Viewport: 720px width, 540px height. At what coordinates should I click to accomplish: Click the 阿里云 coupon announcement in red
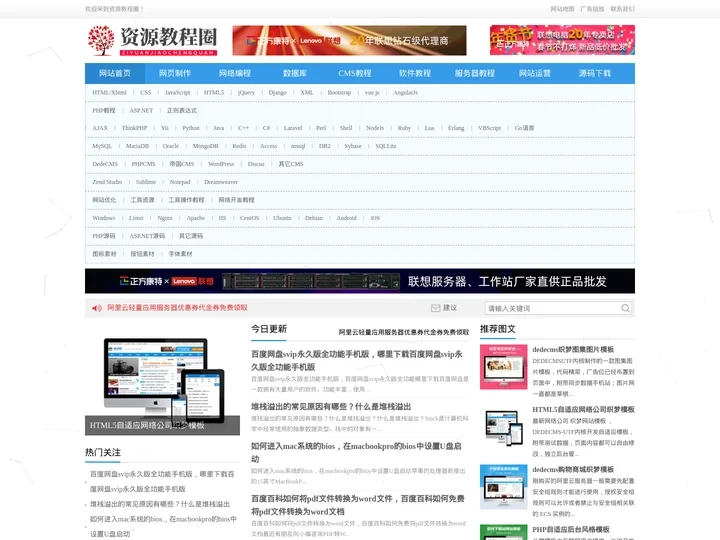click(177, 308)
